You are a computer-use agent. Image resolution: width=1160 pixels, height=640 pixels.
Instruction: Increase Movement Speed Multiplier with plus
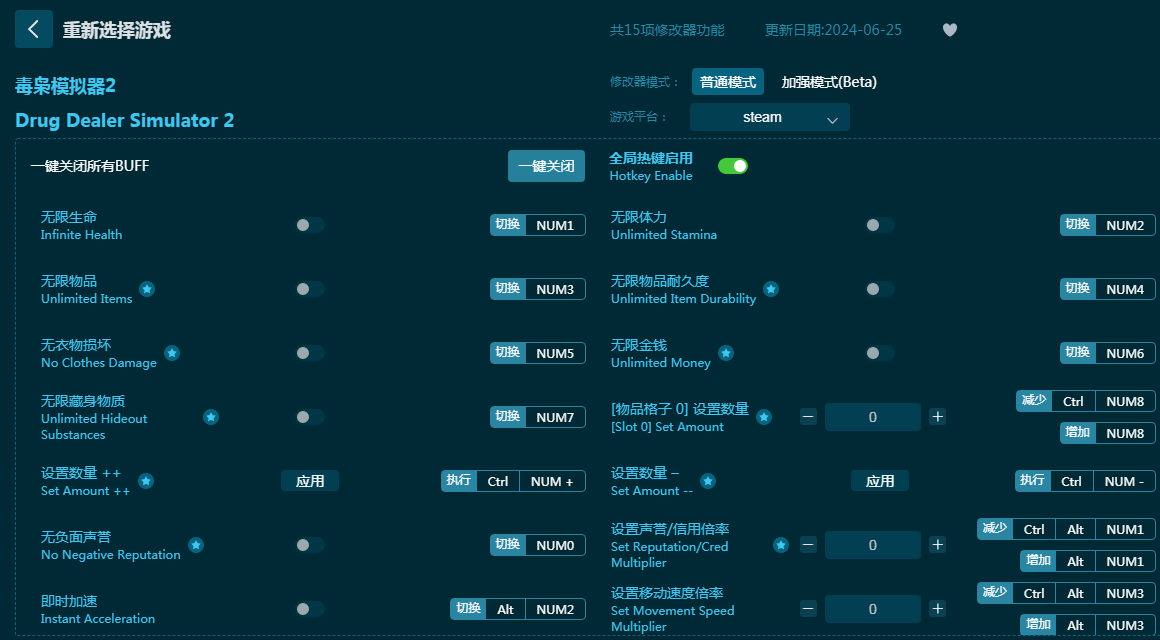tap(937, 609)
